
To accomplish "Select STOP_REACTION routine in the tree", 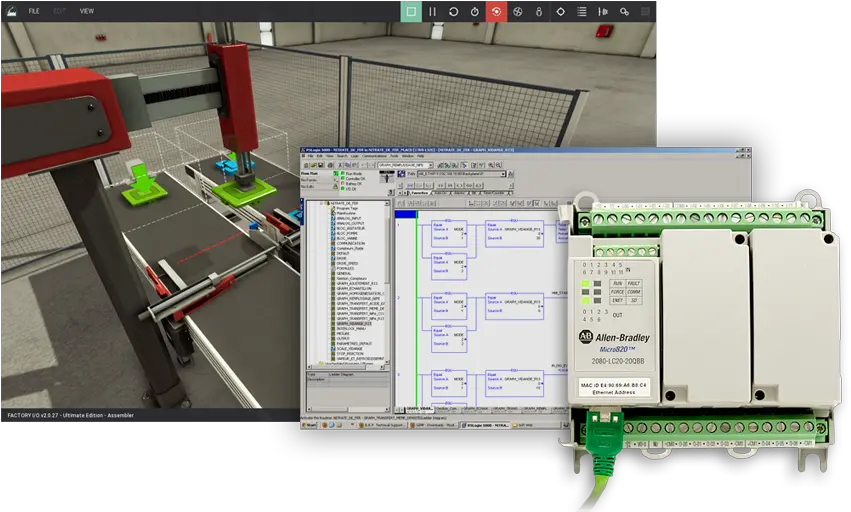I will click(x=350, y=353).
